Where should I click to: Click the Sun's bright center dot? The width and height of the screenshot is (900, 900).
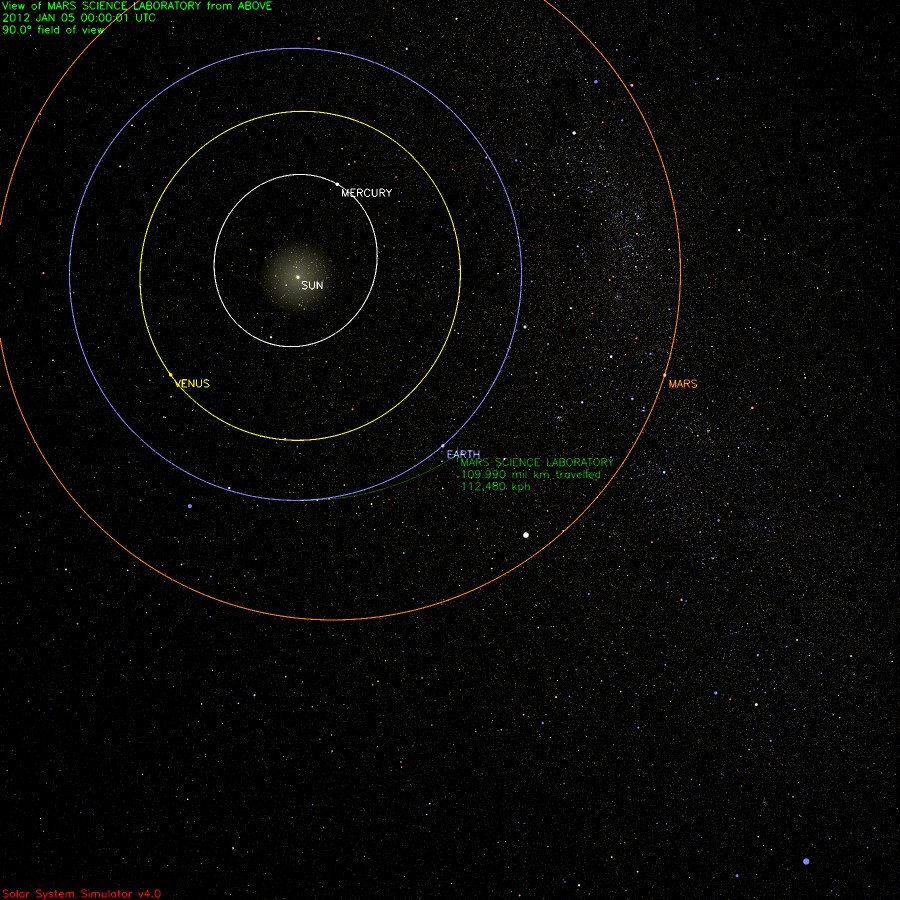tap(297, 277)
